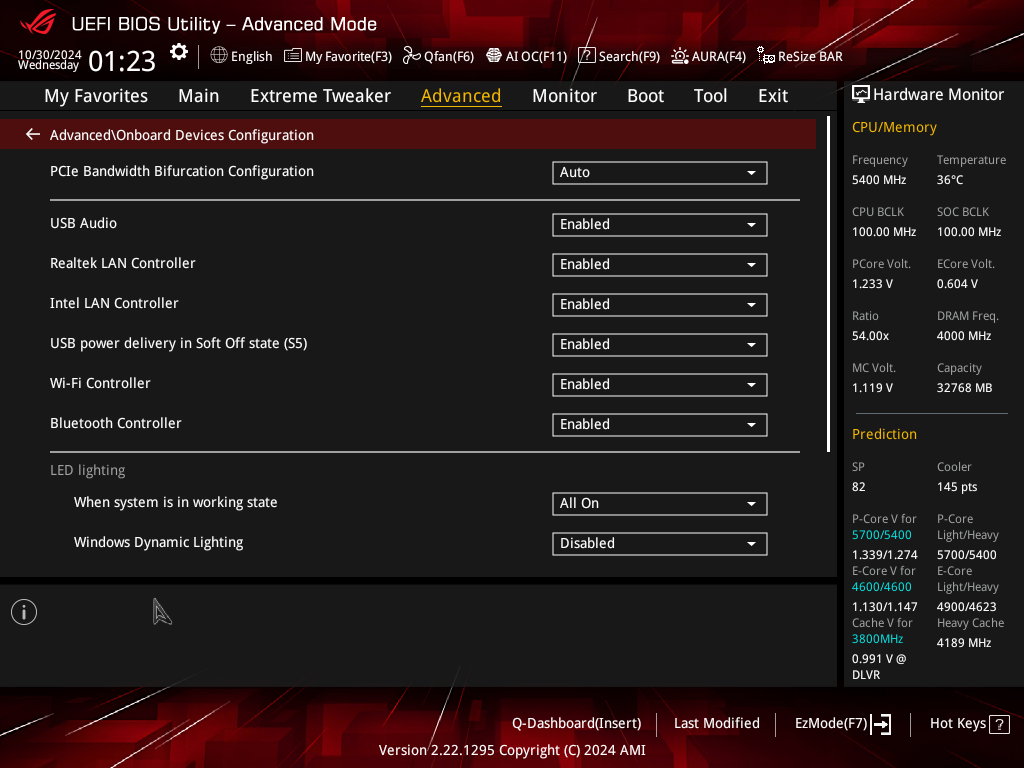1024x768 pixels.
Task: Click the EzMode exit-arrow icon
Action: [x=882, y=724]
